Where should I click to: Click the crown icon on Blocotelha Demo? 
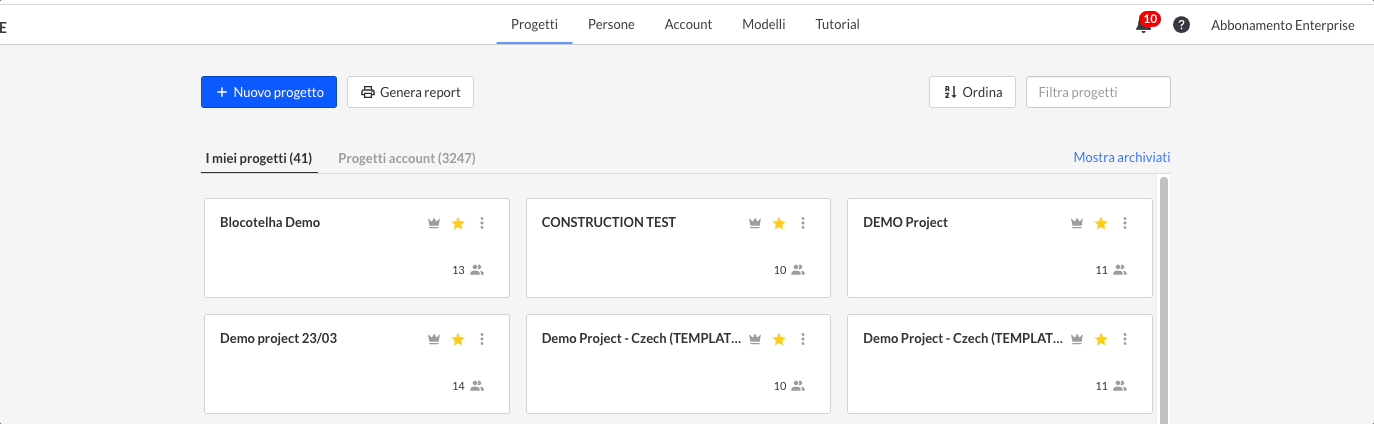[x=434, y=223]
